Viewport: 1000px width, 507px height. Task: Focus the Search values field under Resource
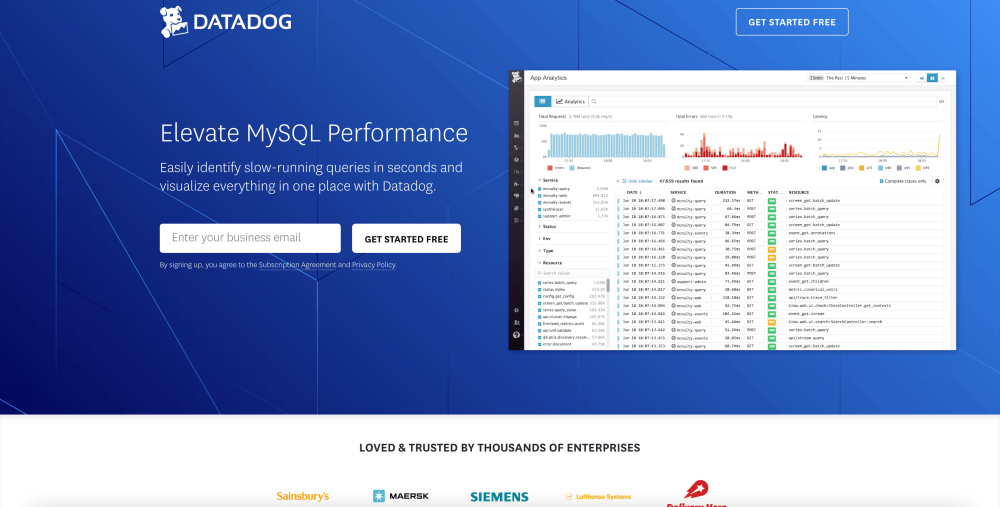point(571,273)
